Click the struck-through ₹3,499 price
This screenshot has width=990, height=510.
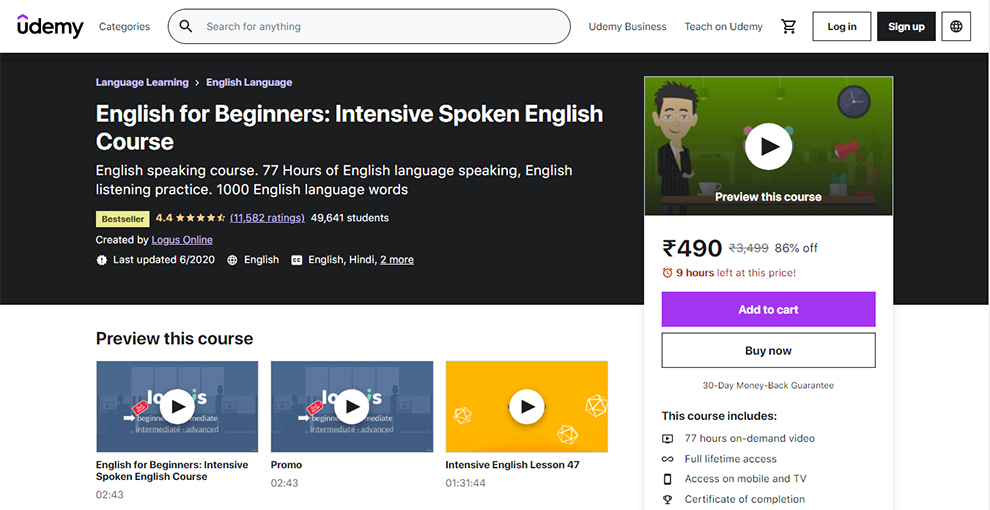click(748, 248)
